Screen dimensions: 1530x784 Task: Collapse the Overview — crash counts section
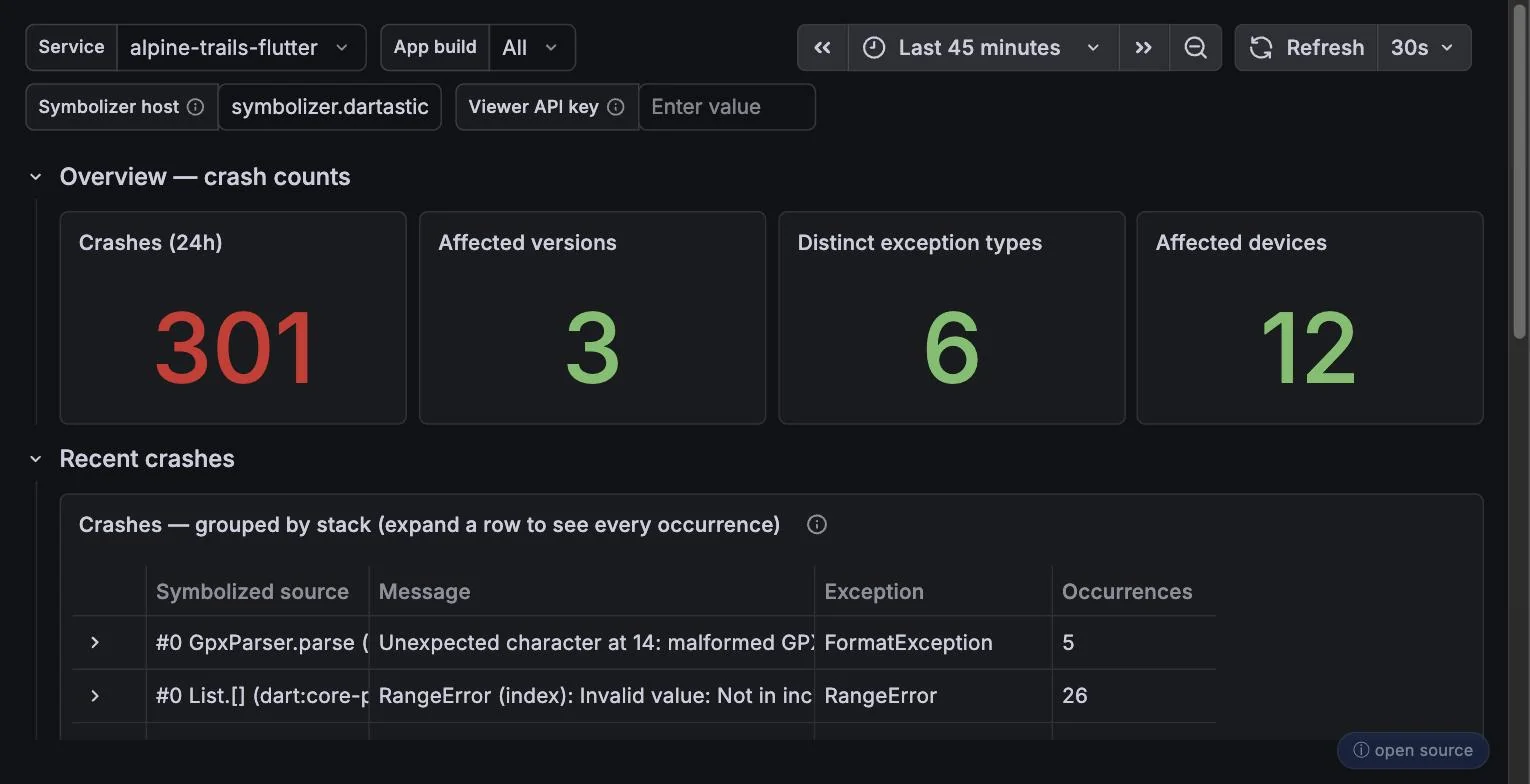[36, 177]
